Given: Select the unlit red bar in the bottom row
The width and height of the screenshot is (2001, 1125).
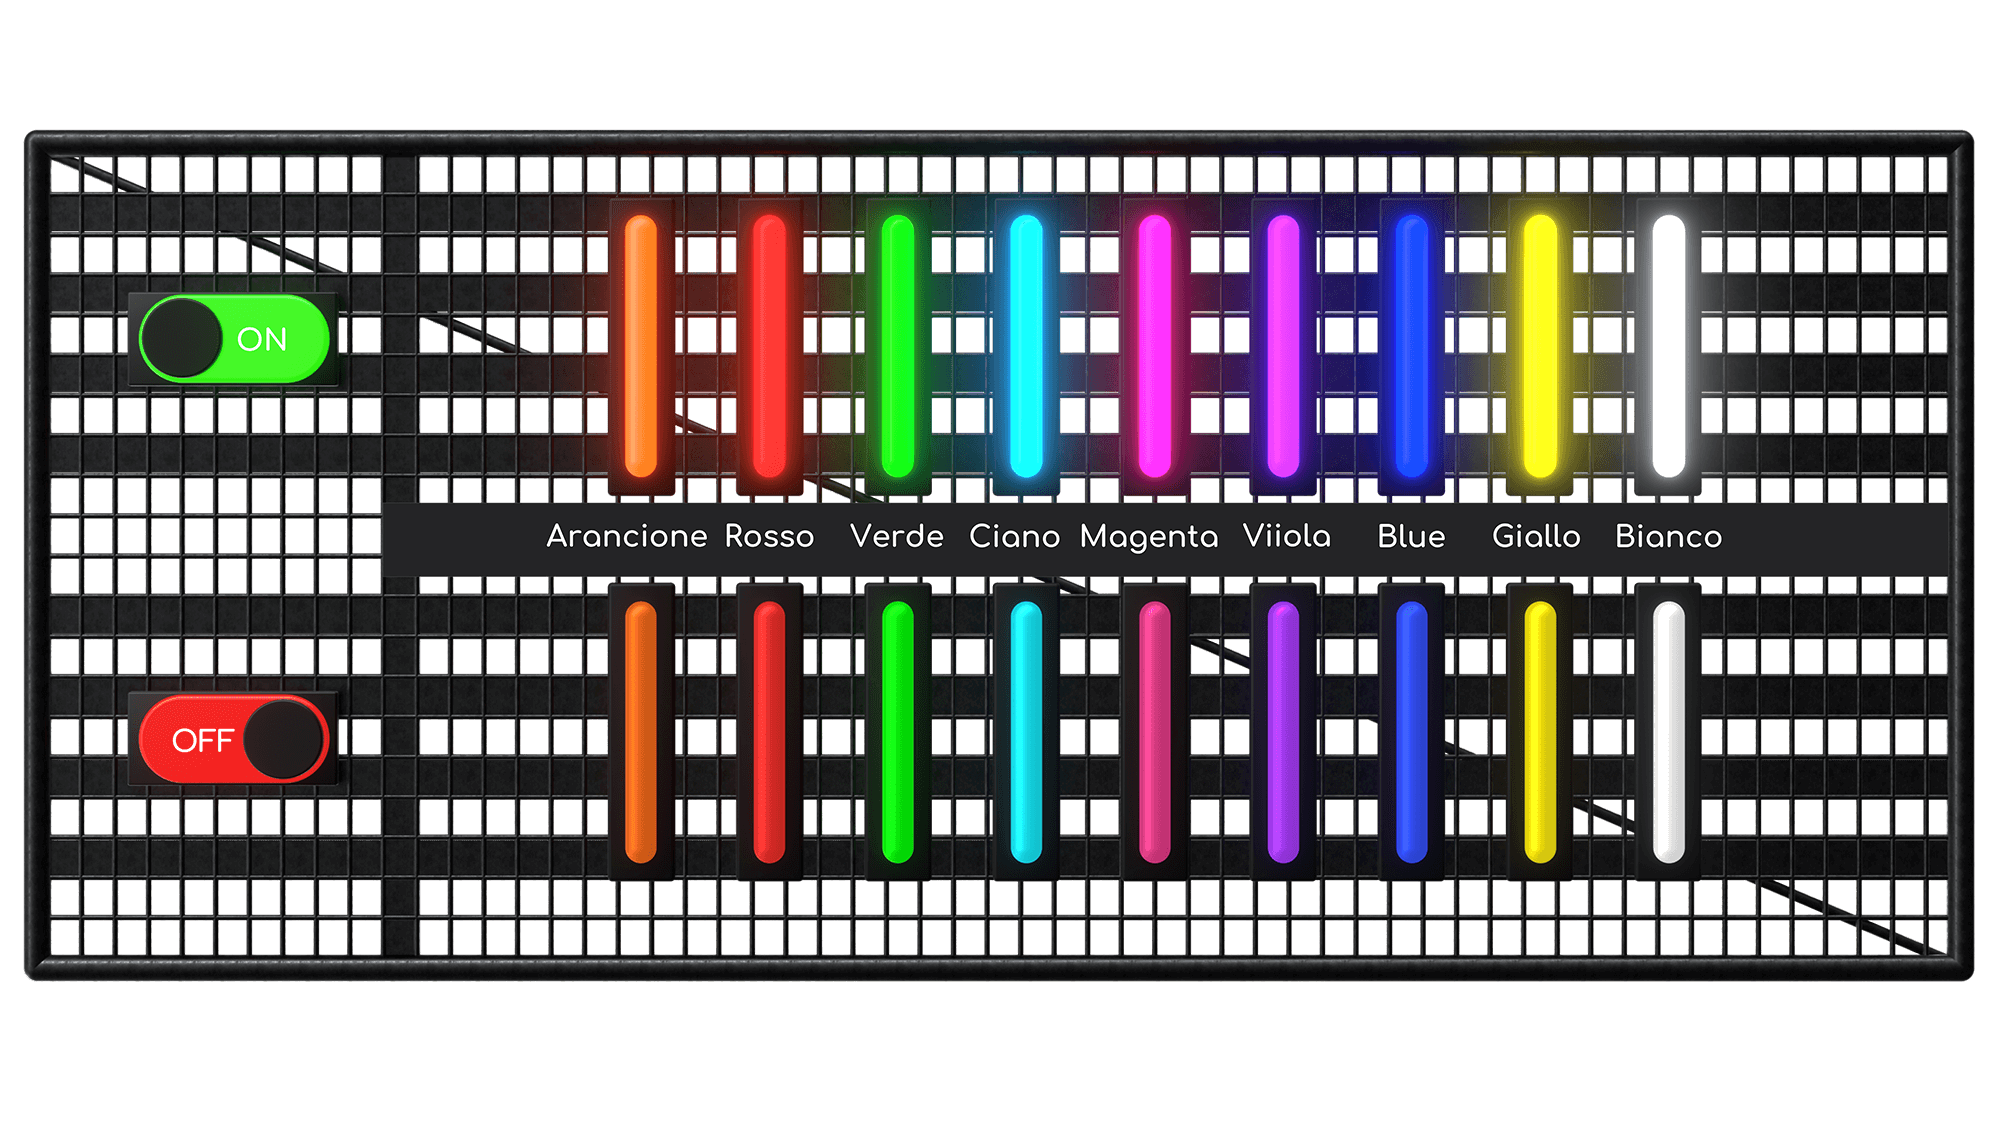Looking at the screenshot, I should pos(769,732).
